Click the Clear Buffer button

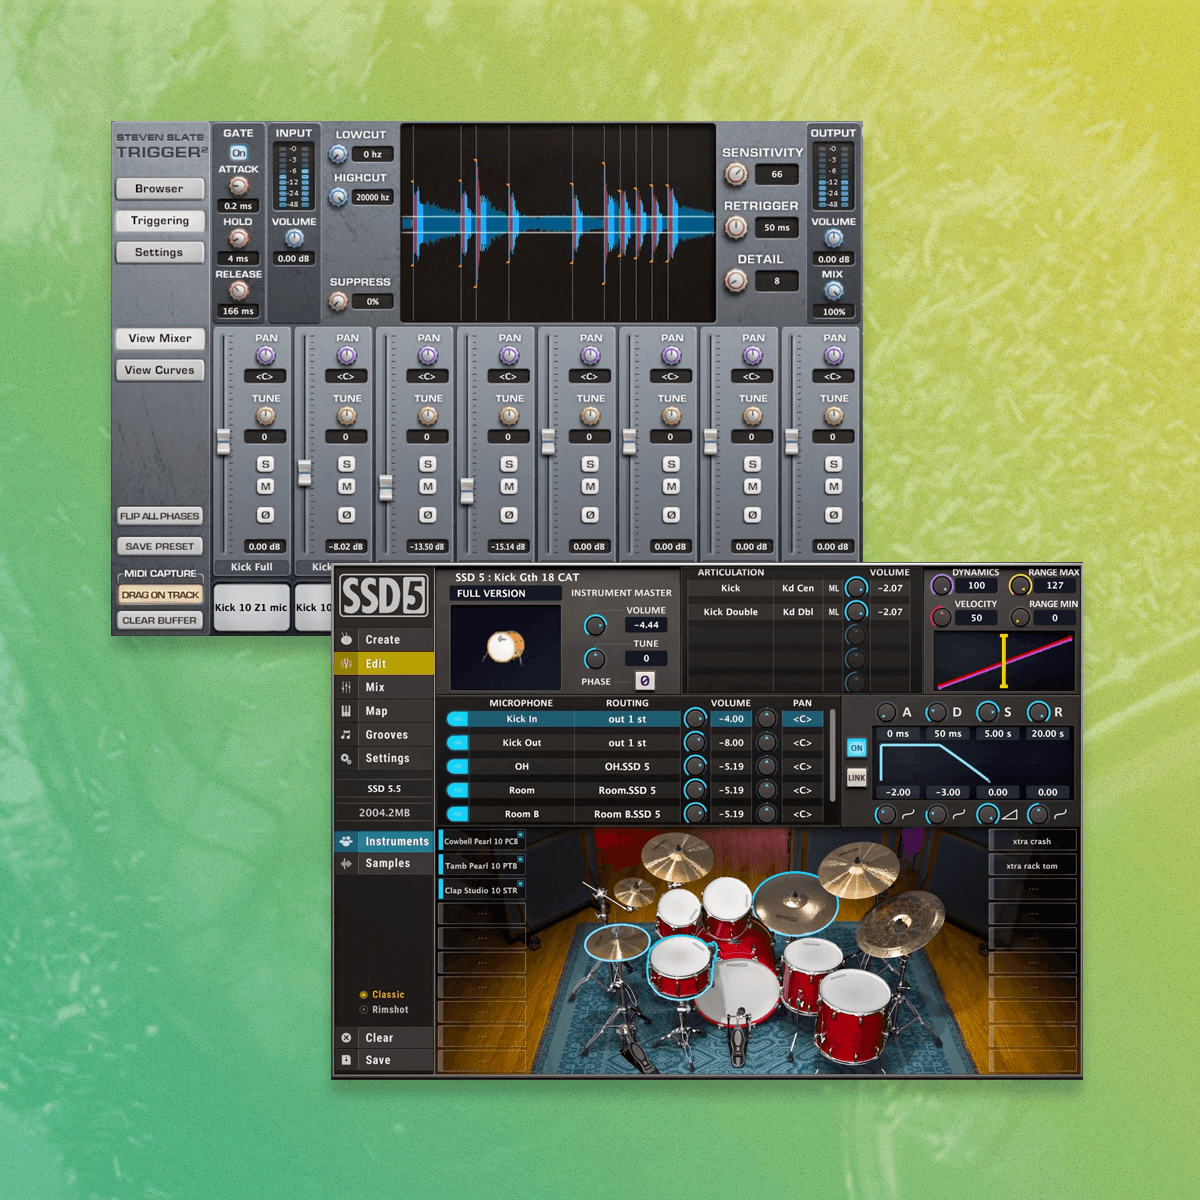point(160,621)
